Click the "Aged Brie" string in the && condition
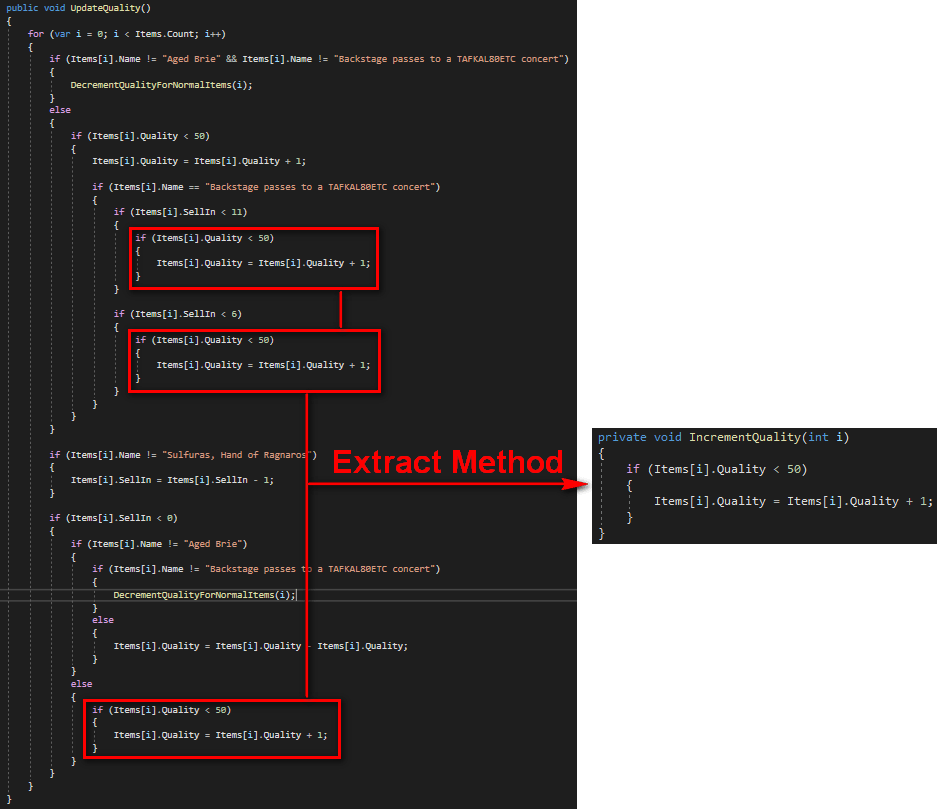Viewport: 937px width, 809px height. (x=191, y=59)
